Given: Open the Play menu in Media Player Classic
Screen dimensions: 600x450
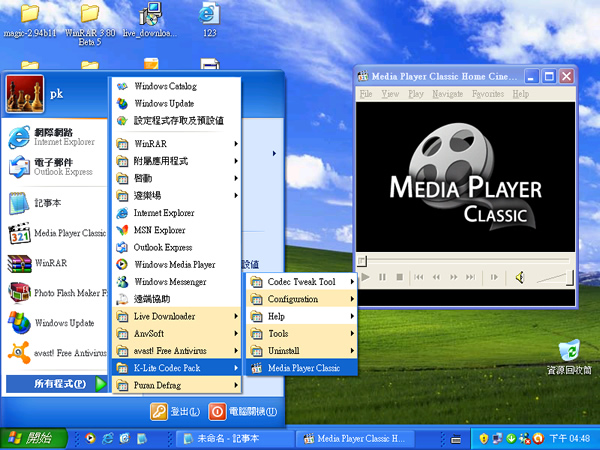Looking at the screenshot, I should point(416,94).
